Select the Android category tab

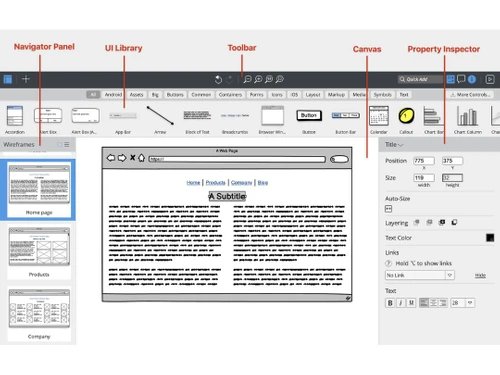tap(113, 95)
